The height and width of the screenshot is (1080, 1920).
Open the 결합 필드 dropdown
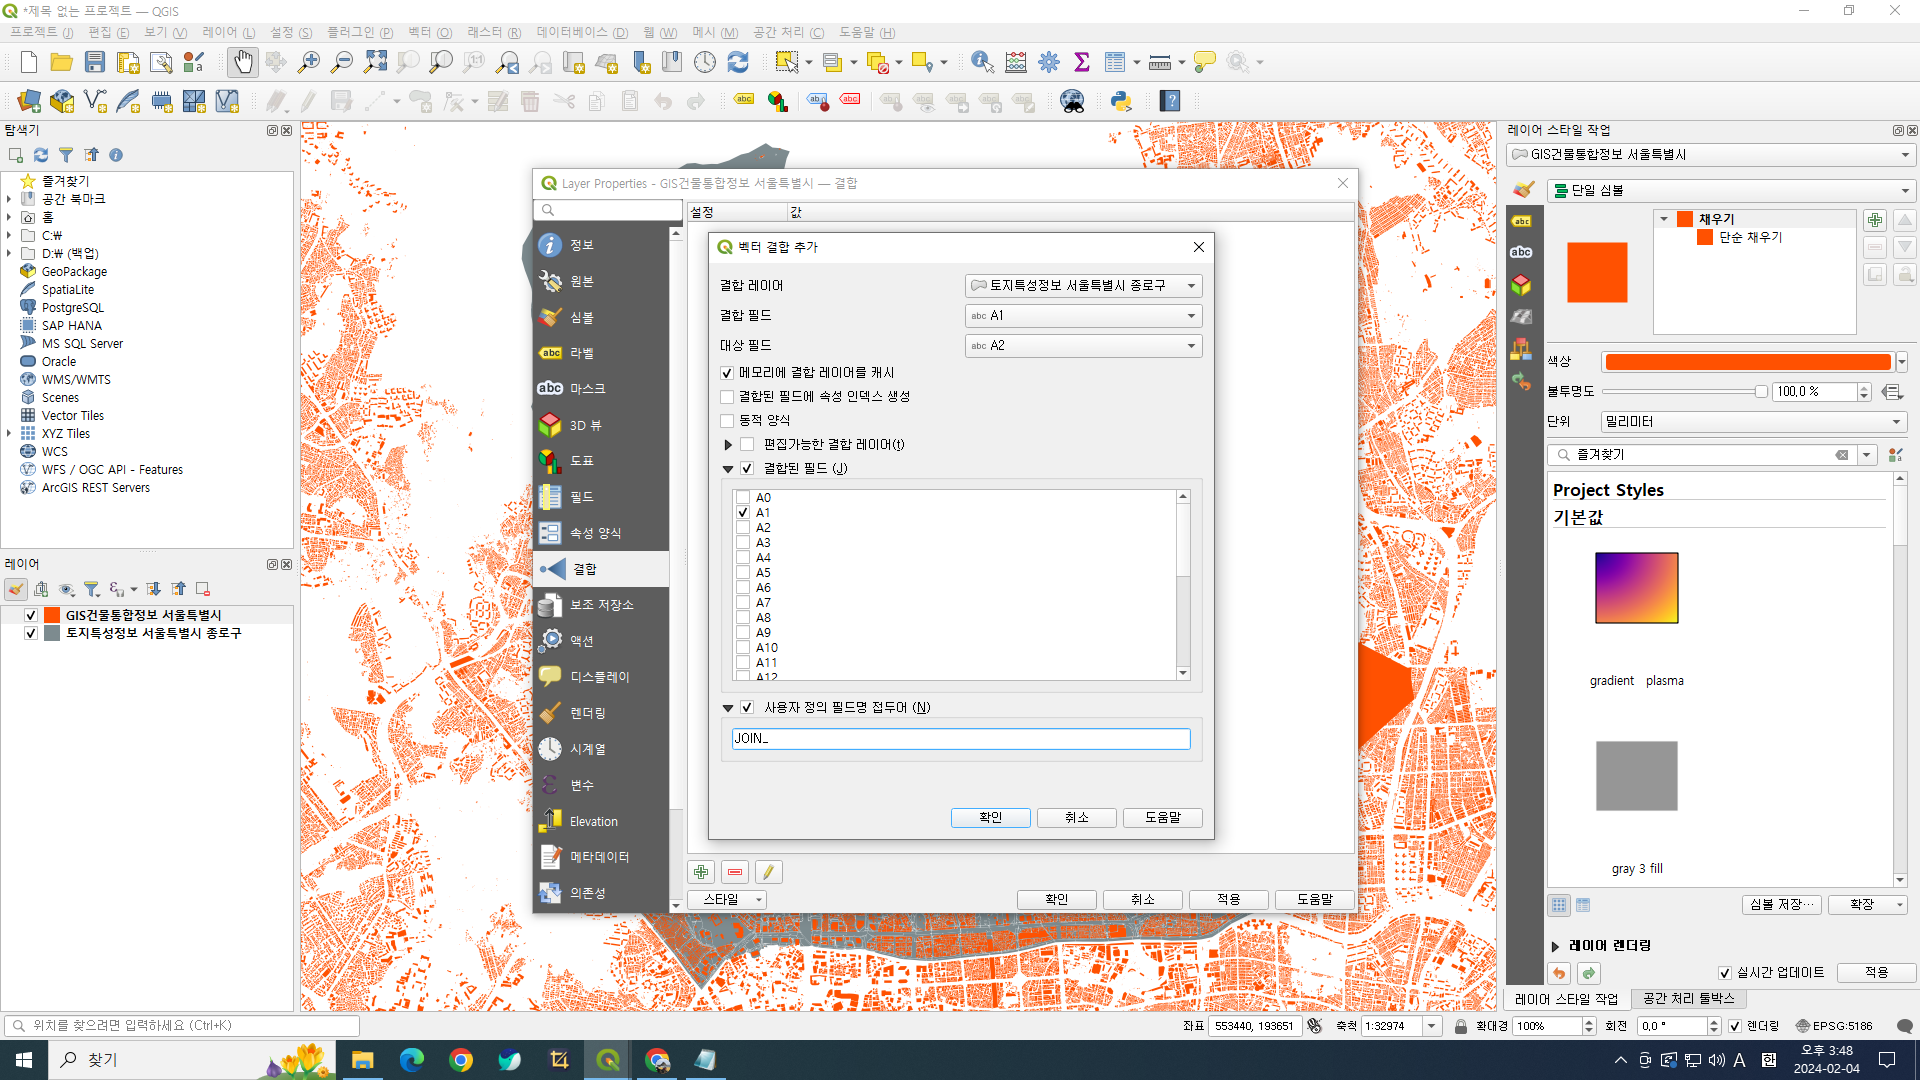coord(1083,315)
